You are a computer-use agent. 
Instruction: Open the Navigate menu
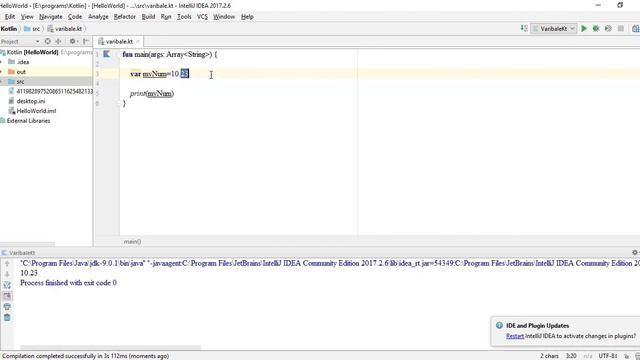[51, 17]
